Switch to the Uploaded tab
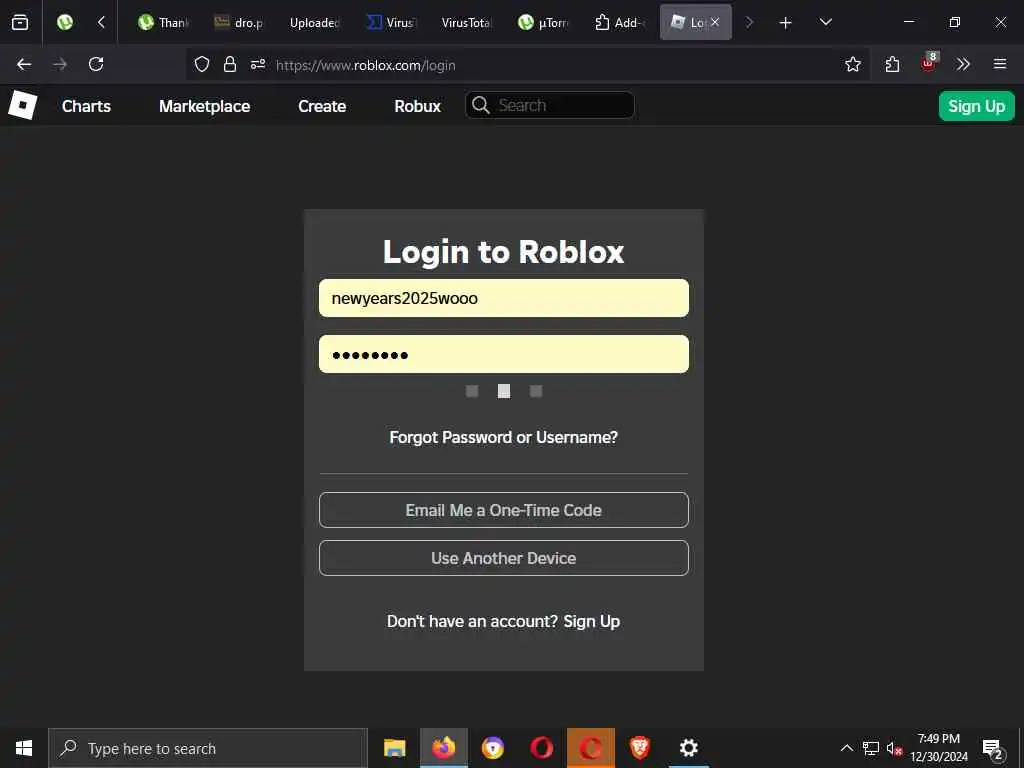This screenshot has width=1024, height=768. click(315, 22)
